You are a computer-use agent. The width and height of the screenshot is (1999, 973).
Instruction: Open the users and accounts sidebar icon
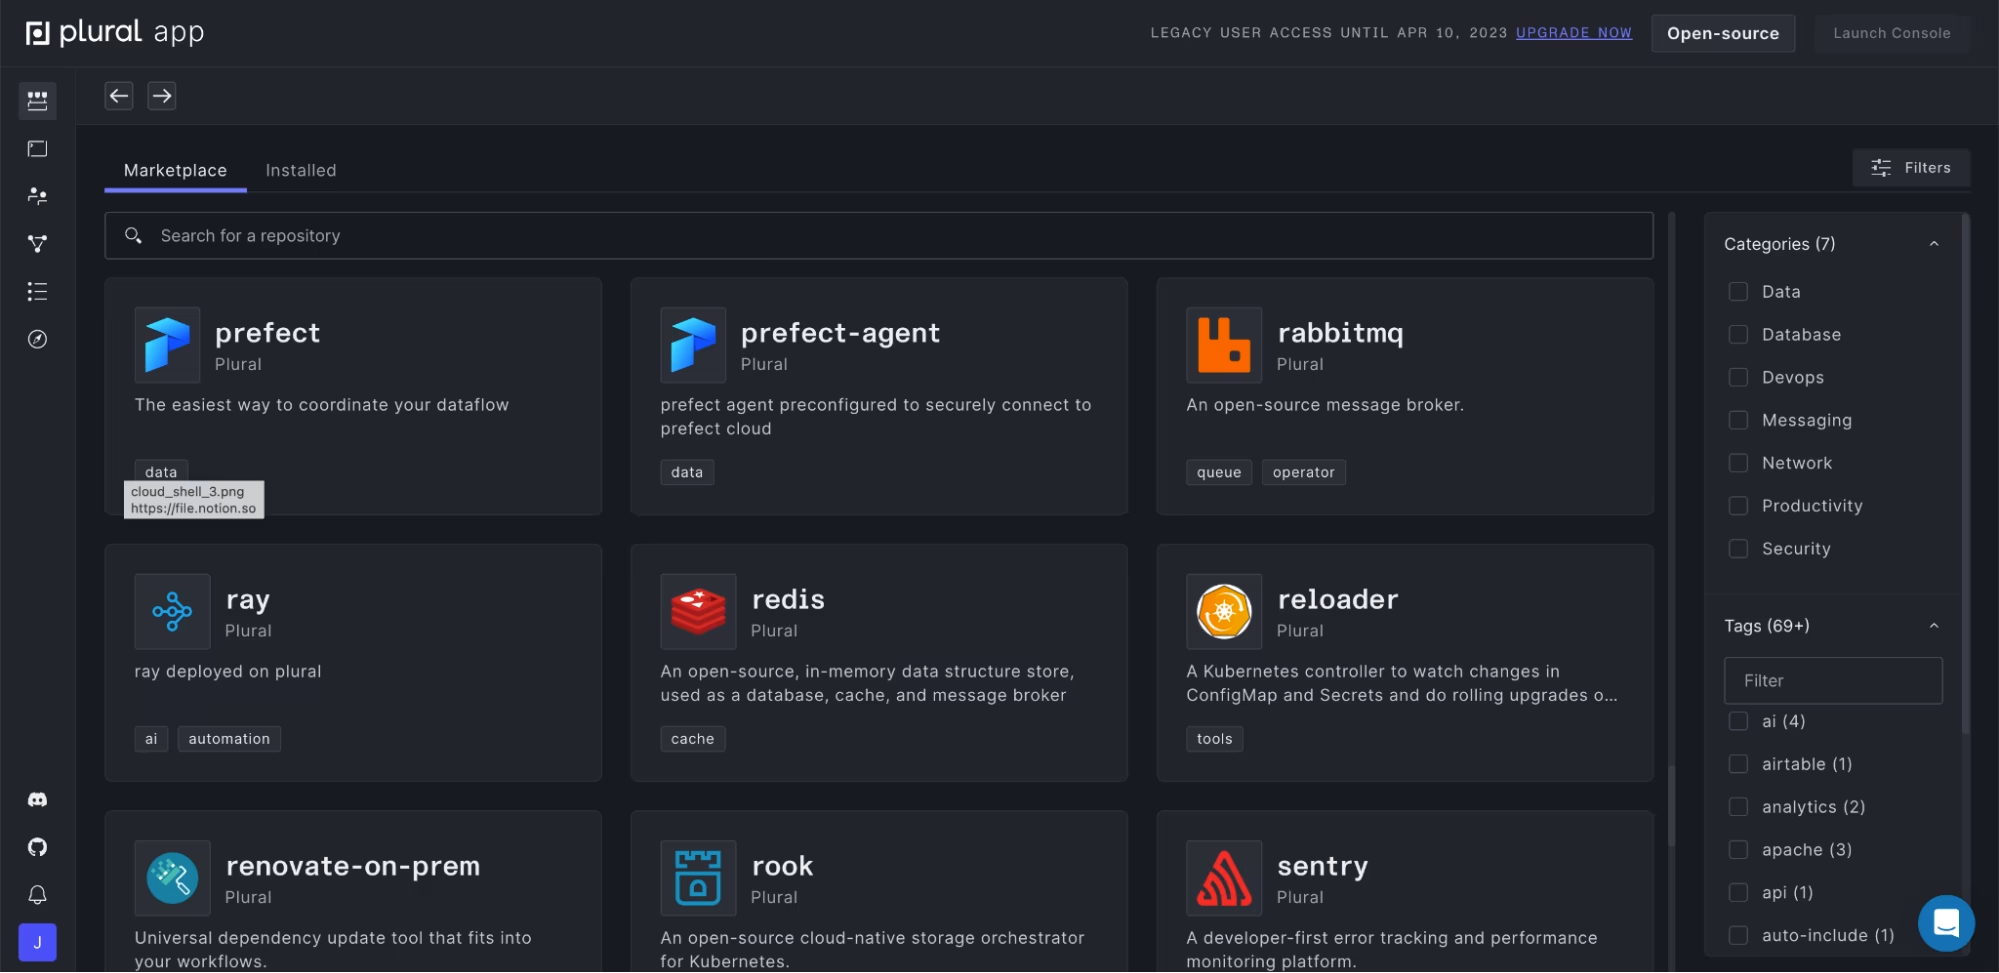click(x=37, y=196)
